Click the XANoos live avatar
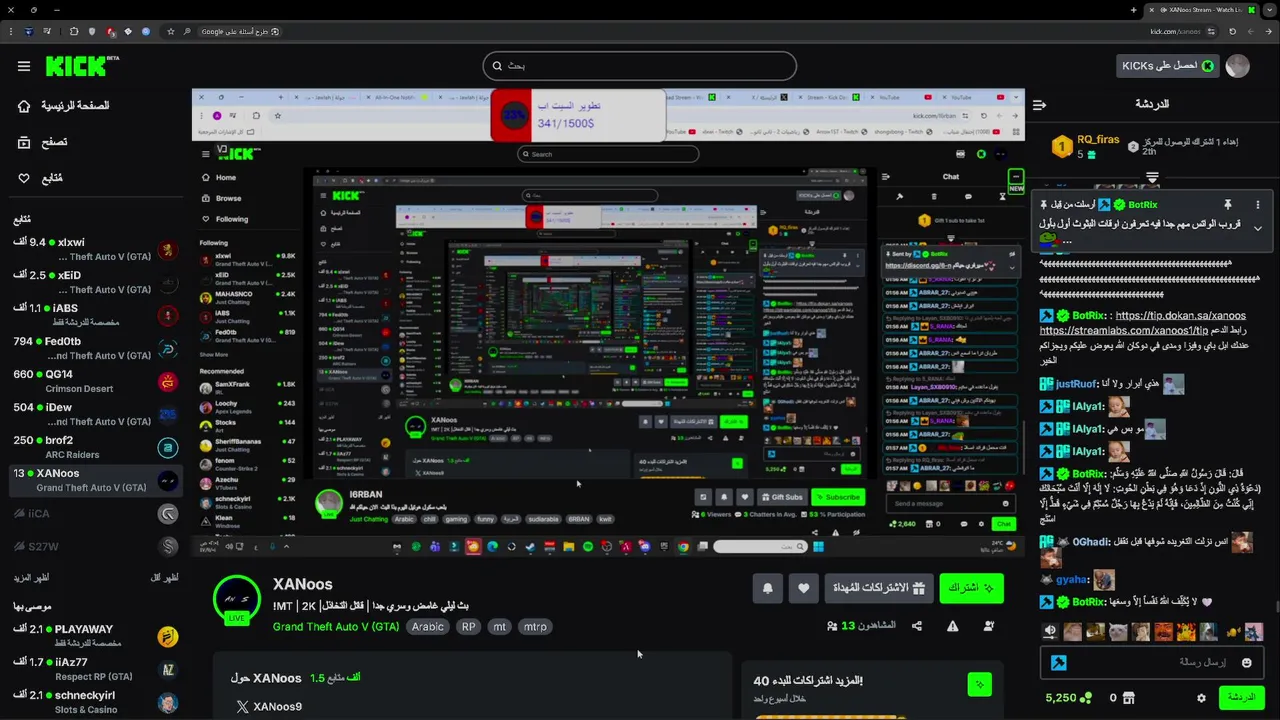 [x=237, y=599]
